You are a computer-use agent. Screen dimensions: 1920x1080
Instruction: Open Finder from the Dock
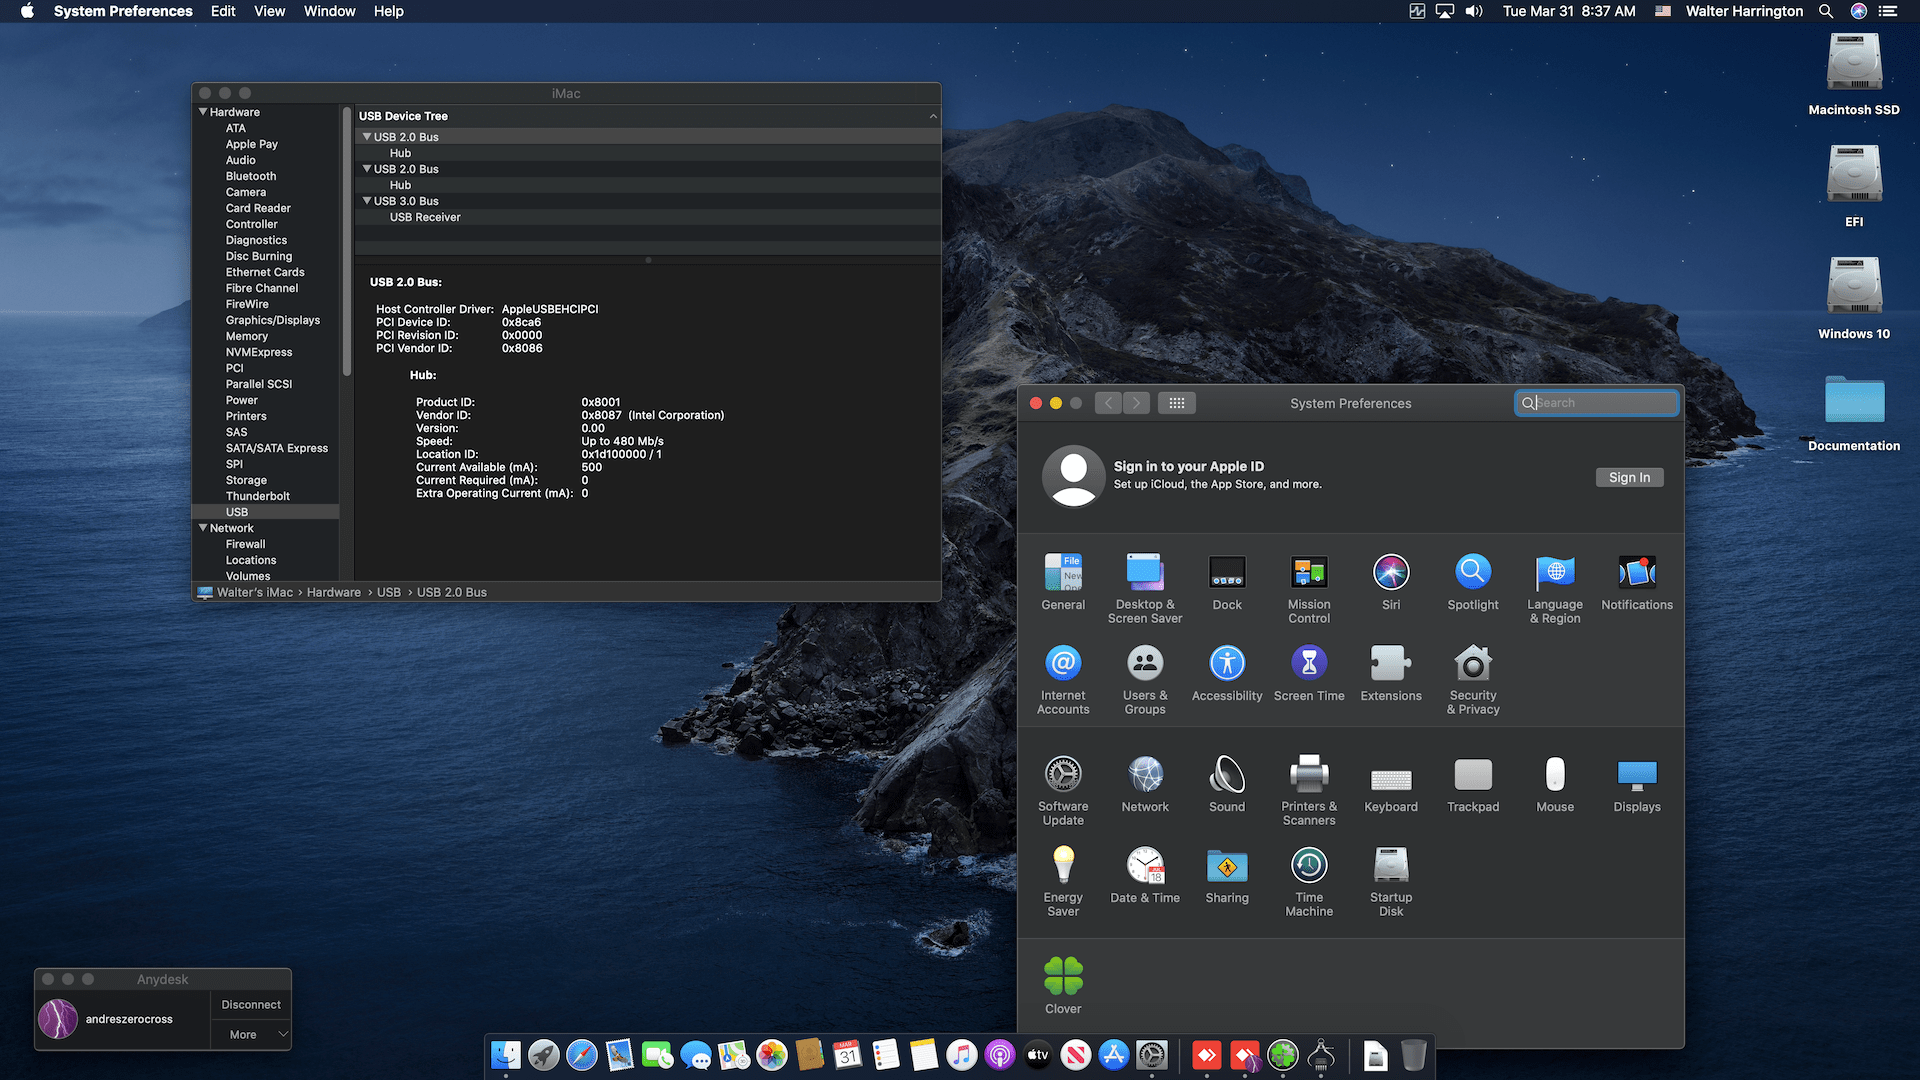point(506,1055)
